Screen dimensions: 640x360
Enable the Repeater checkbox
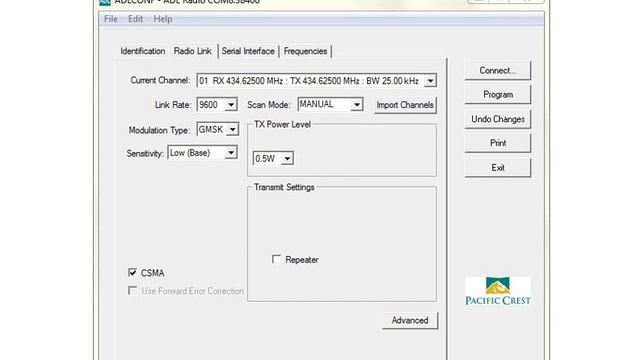276,259
